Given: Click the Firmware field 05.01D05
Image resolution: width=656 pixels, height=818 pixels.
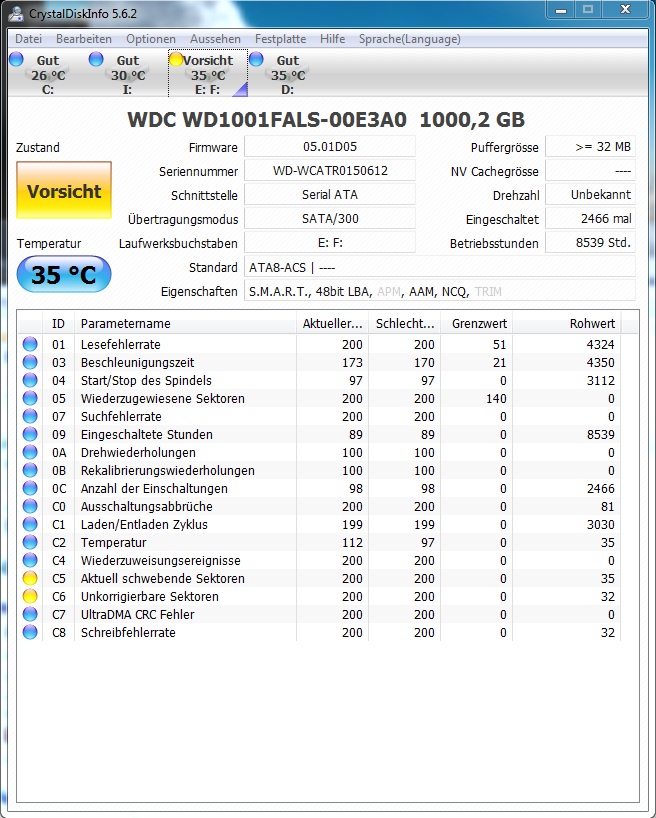Looking at the screenshot, I should pos(330,147).
